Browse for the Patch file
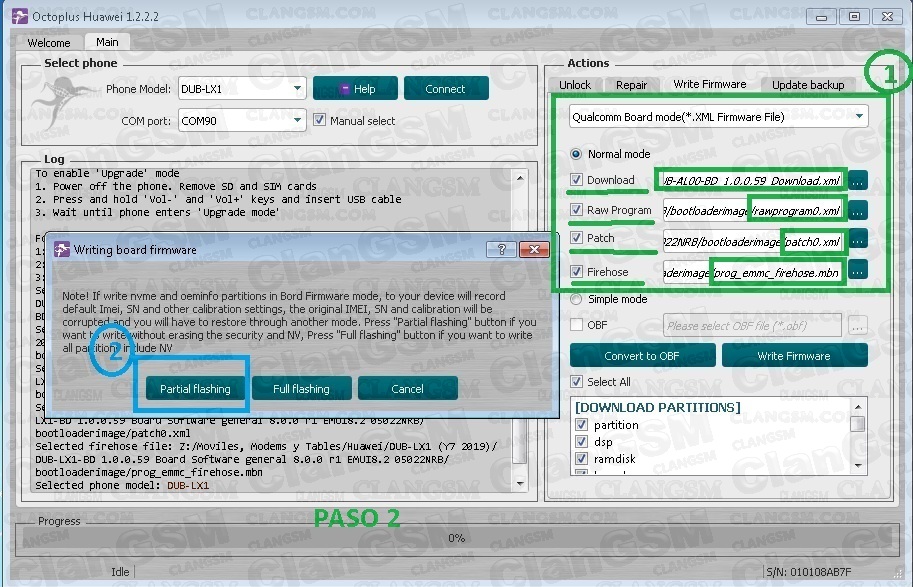Image resolution: width=913 pixels, height=587 pixels. [858, 239]
